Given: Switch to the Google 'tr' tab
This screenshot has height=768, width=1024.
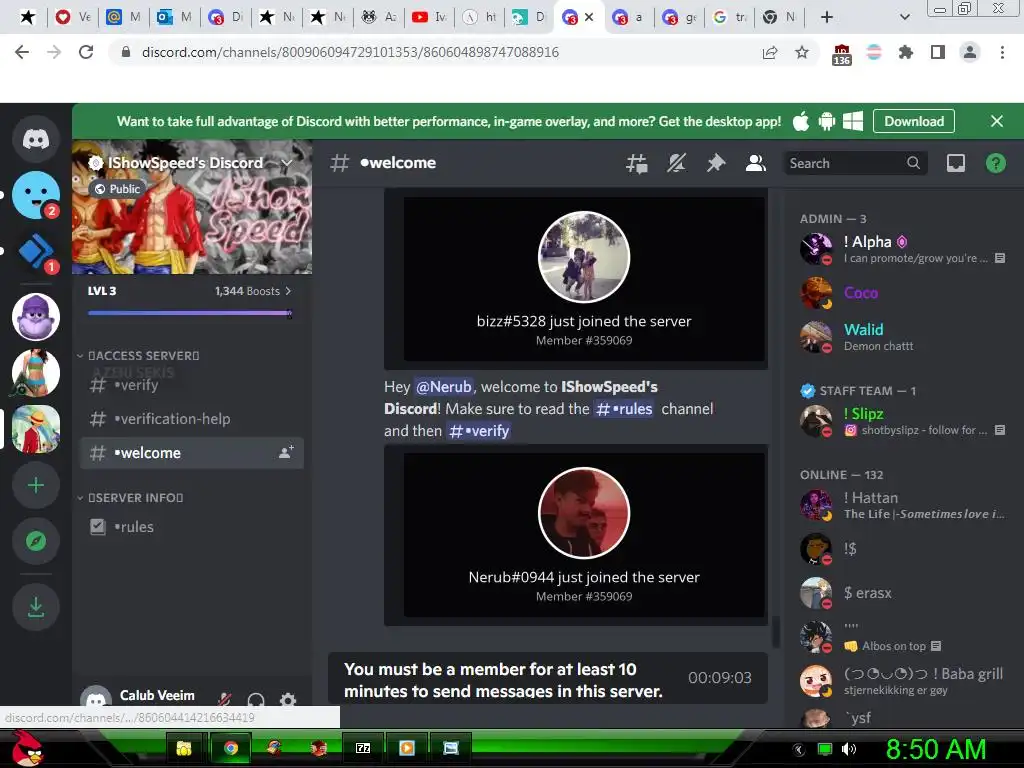Looking at the screenshot, I should coord(729,17).
